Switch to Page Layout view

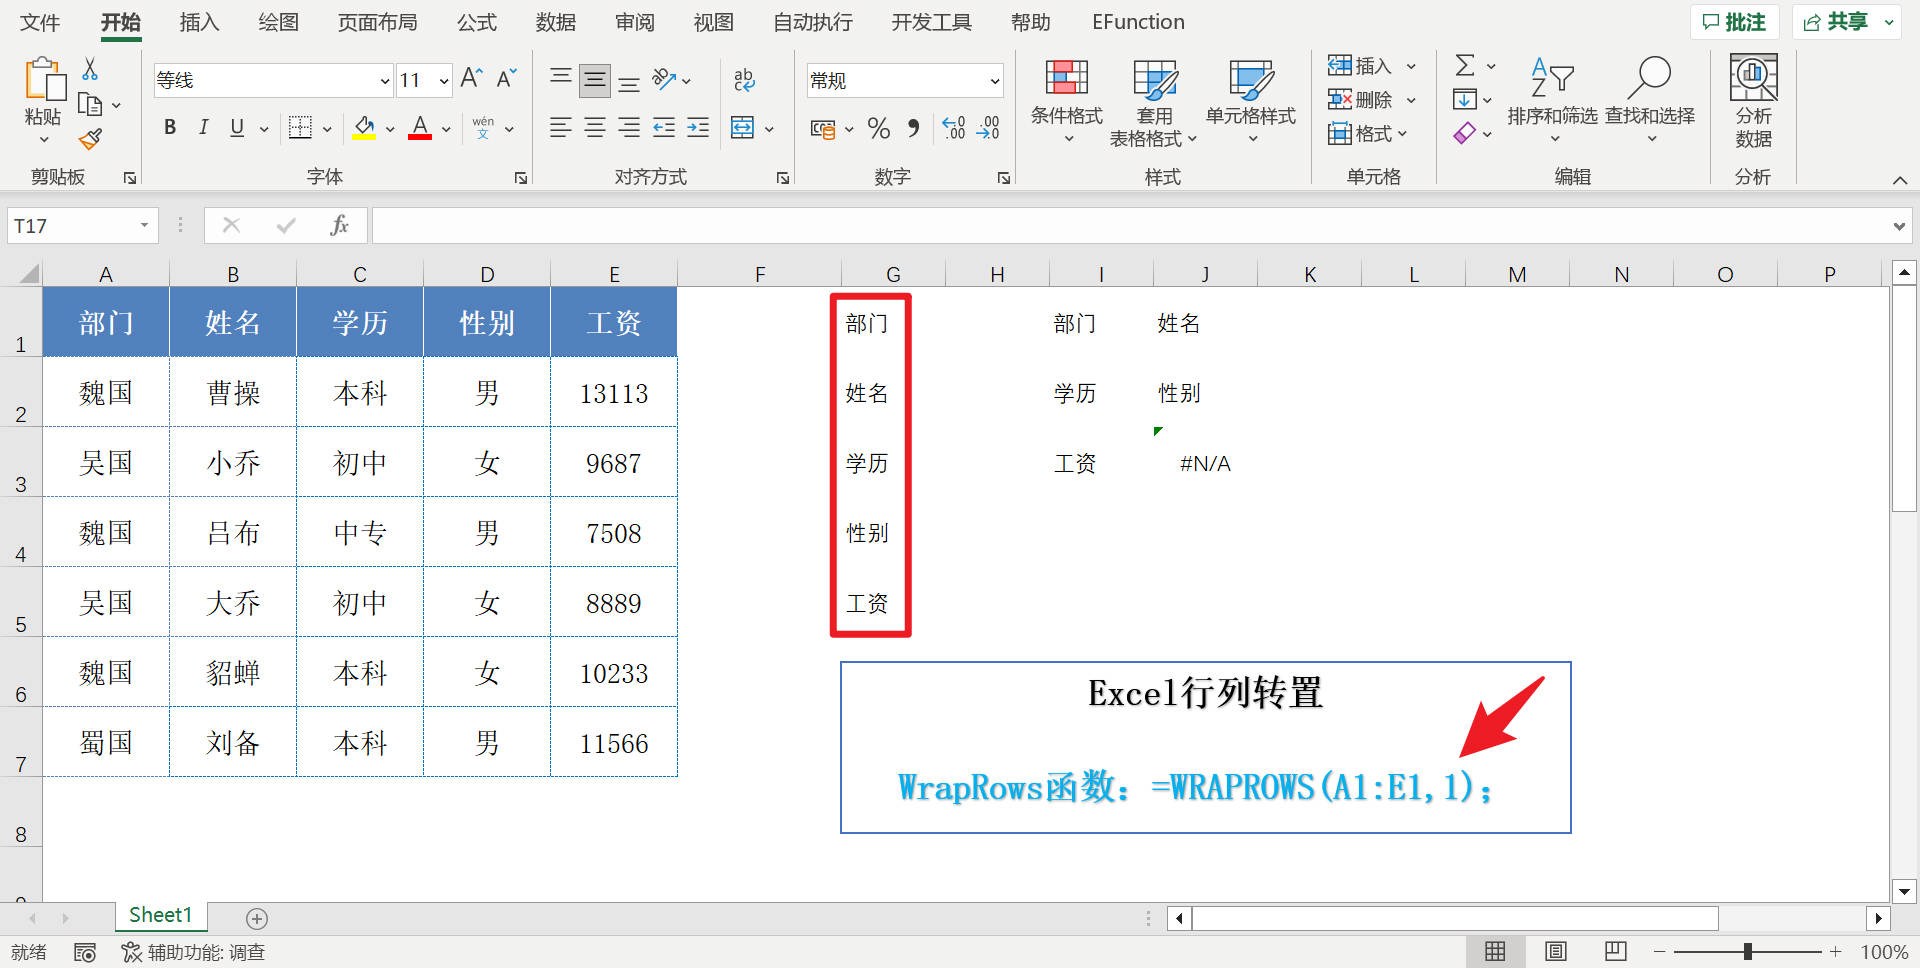(x=1555, y=952)
